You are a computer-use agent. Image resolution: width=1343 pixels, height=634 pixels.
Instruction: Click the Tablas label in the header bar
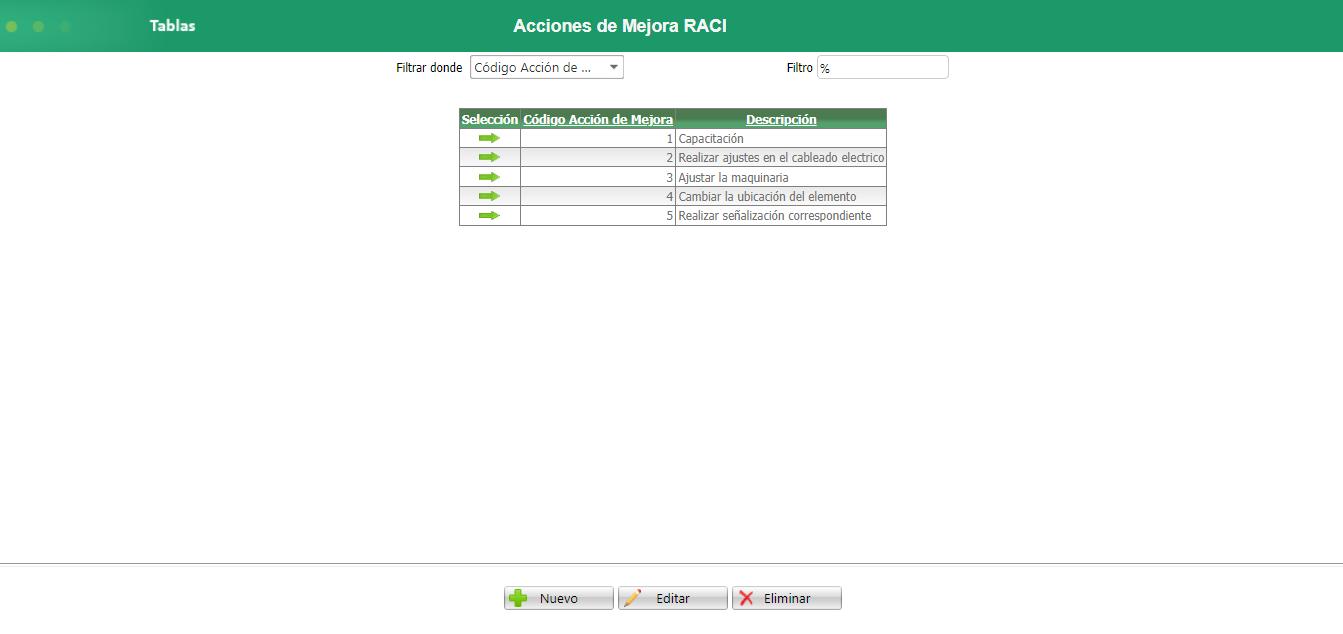[172, 26]
